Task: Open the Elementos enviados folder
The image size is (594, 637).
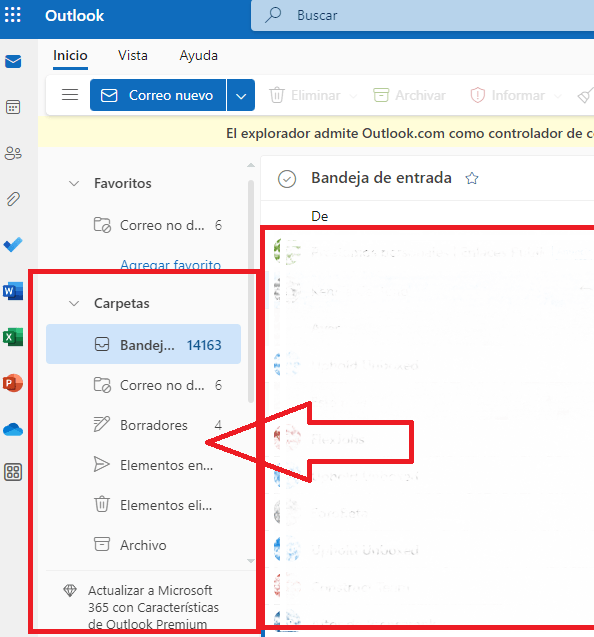Action: [143, 465]
